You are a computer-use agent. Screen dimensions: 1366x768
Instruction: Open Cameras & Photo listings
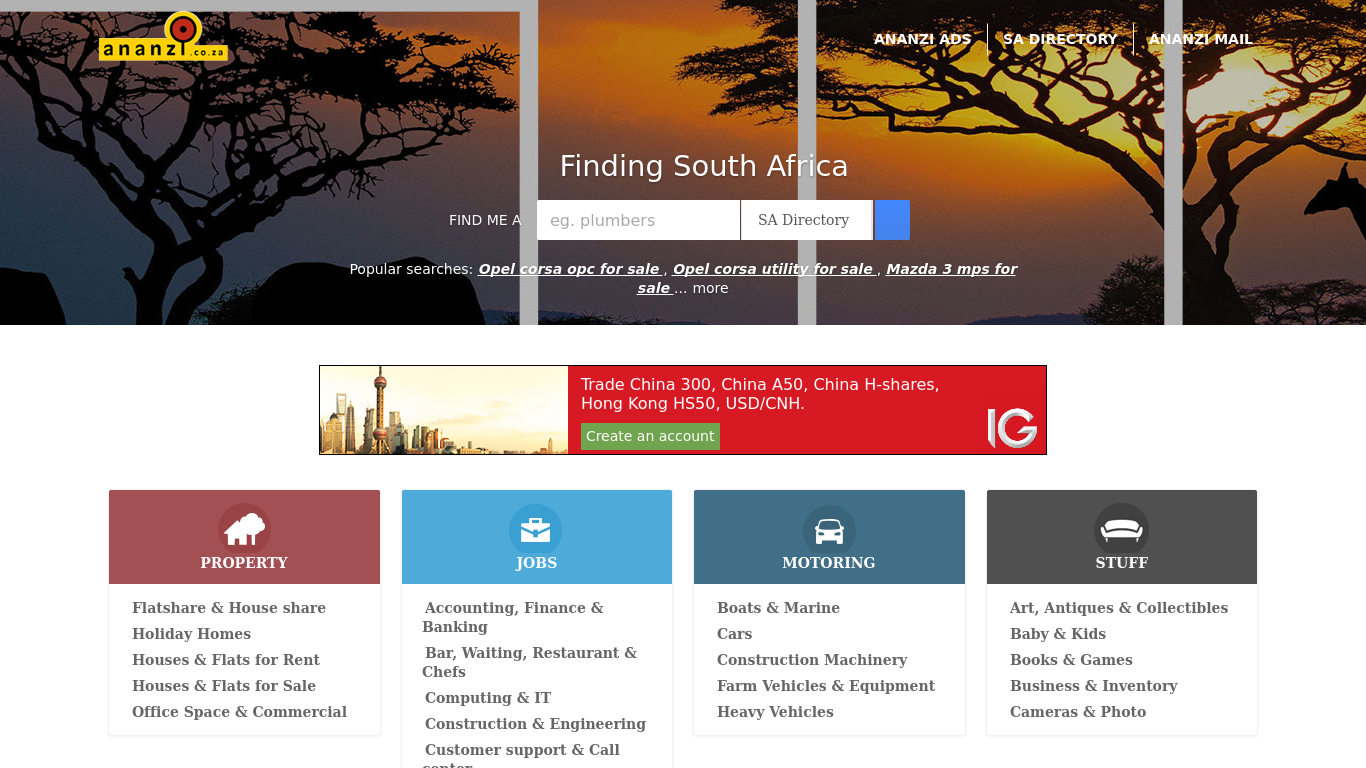coord(1078,712)
